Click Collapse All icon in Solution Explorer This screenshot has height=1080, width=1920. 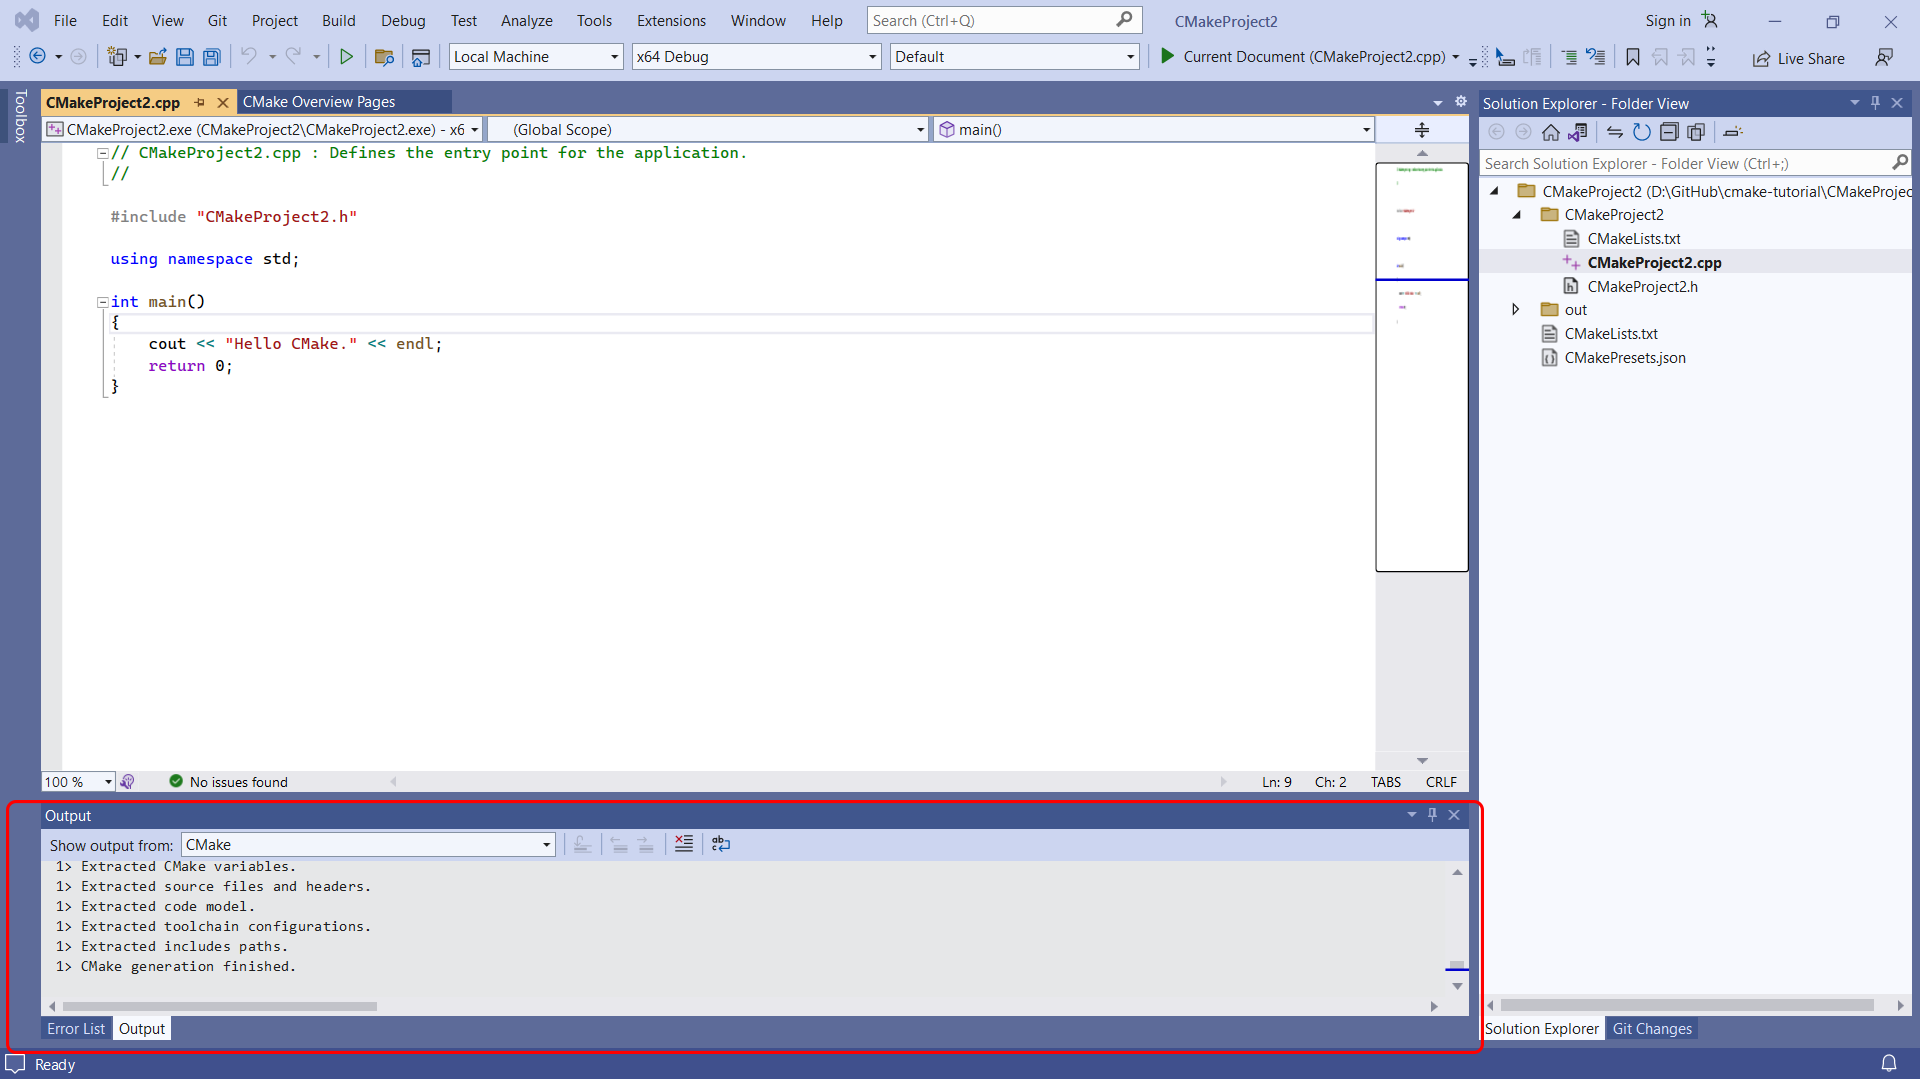(1668, 132)
